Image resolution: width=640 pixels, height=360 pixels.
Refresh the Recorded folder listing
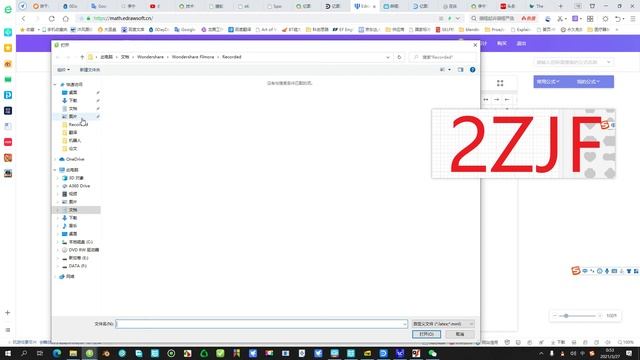pyautogui.click(x=399, y=57)
